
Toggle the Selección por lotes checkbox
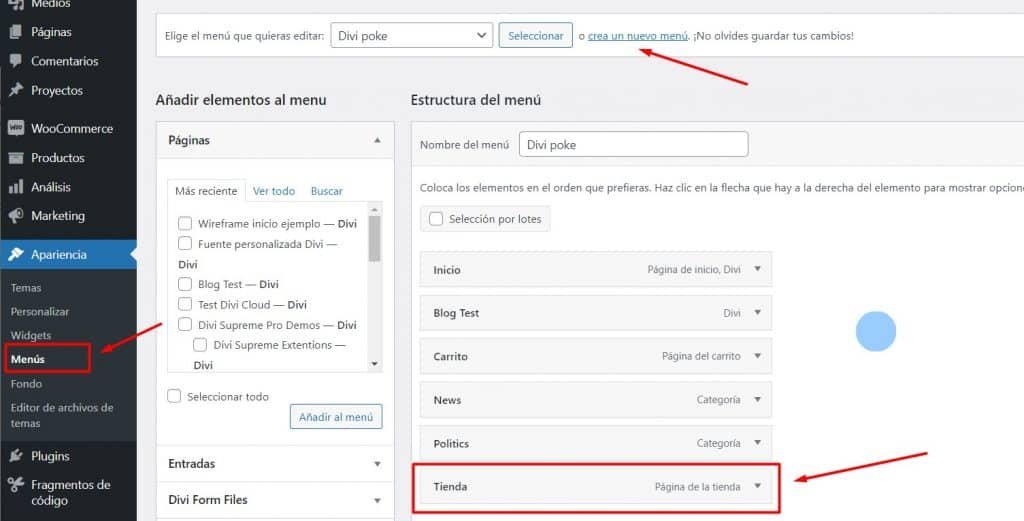tap(436, 219)
